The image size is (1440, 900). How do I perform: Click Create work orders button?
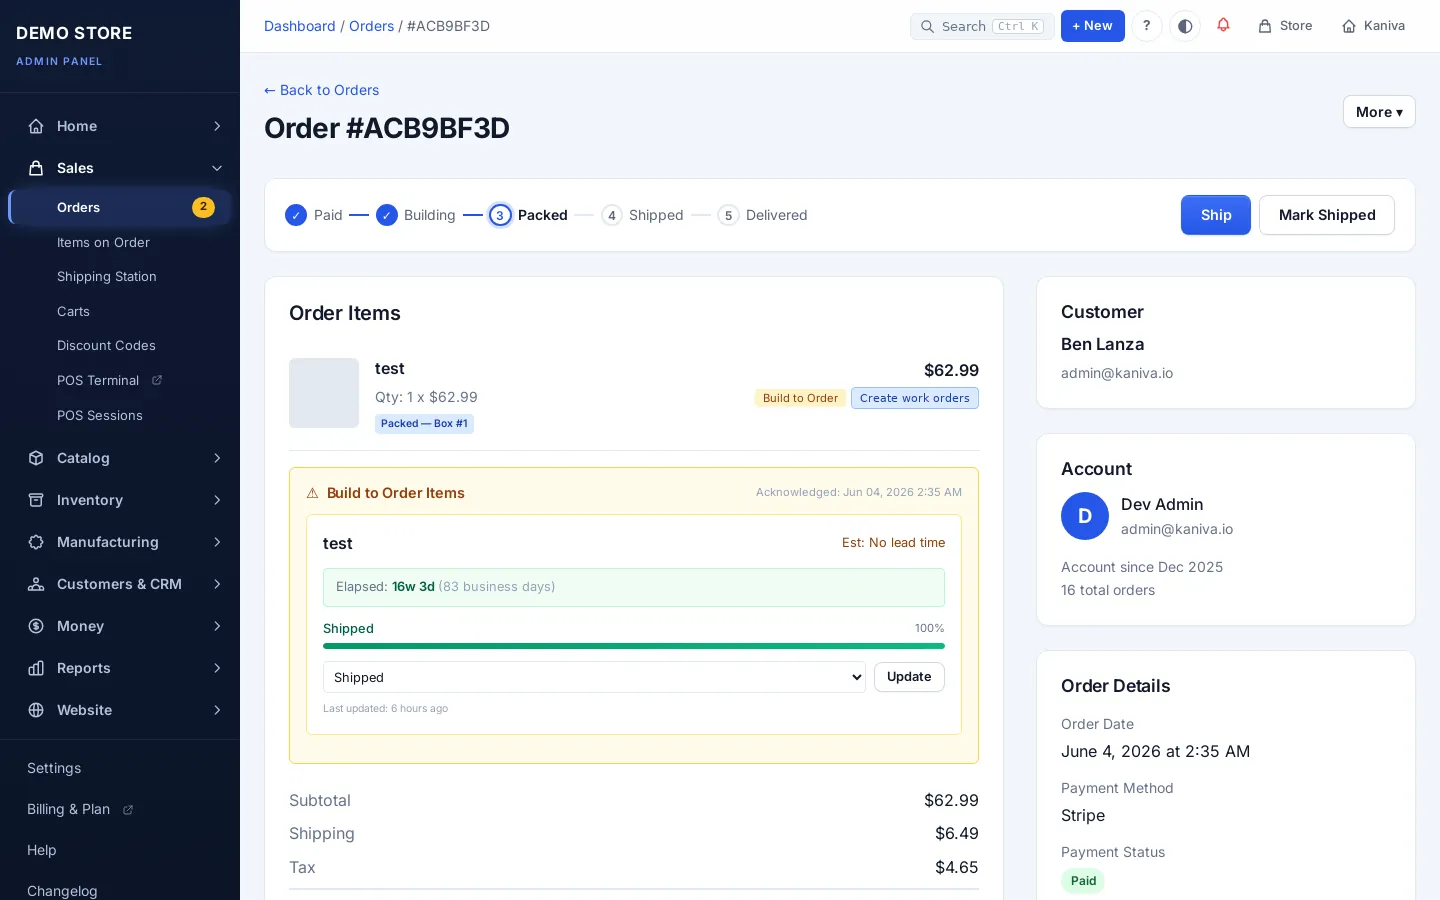(915, 398)
